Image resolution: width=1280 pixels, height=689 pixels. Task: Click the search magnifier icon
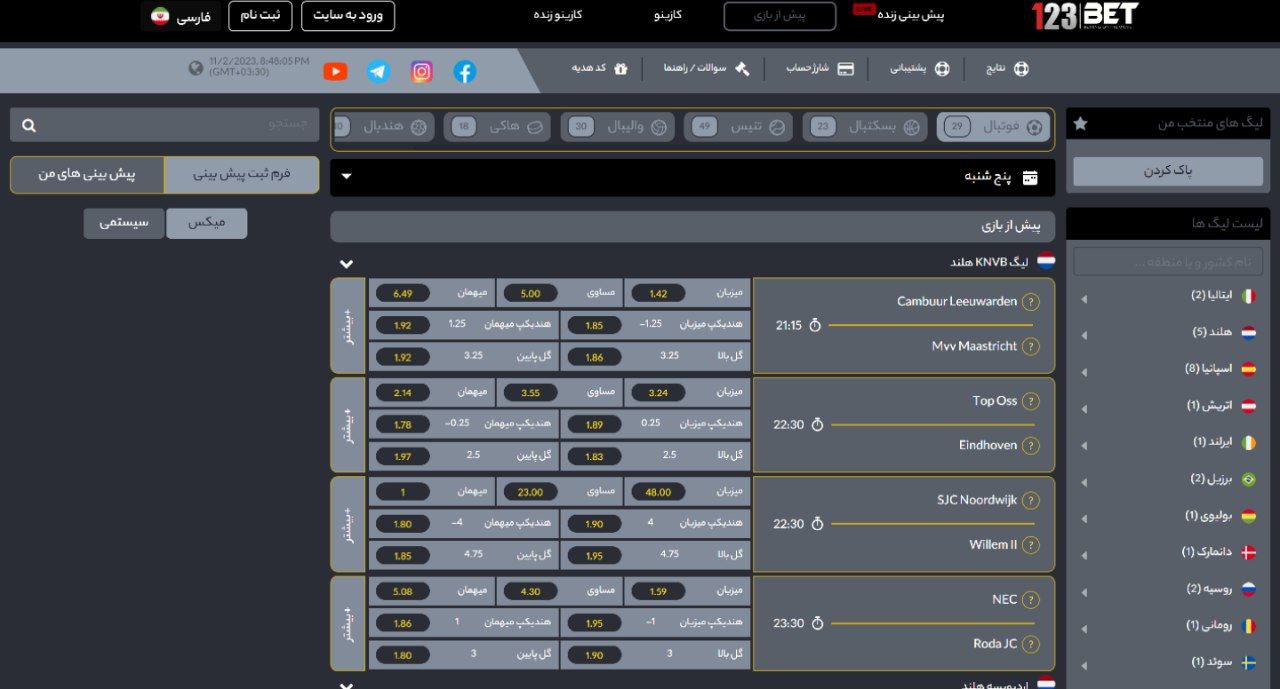(29, 125)
